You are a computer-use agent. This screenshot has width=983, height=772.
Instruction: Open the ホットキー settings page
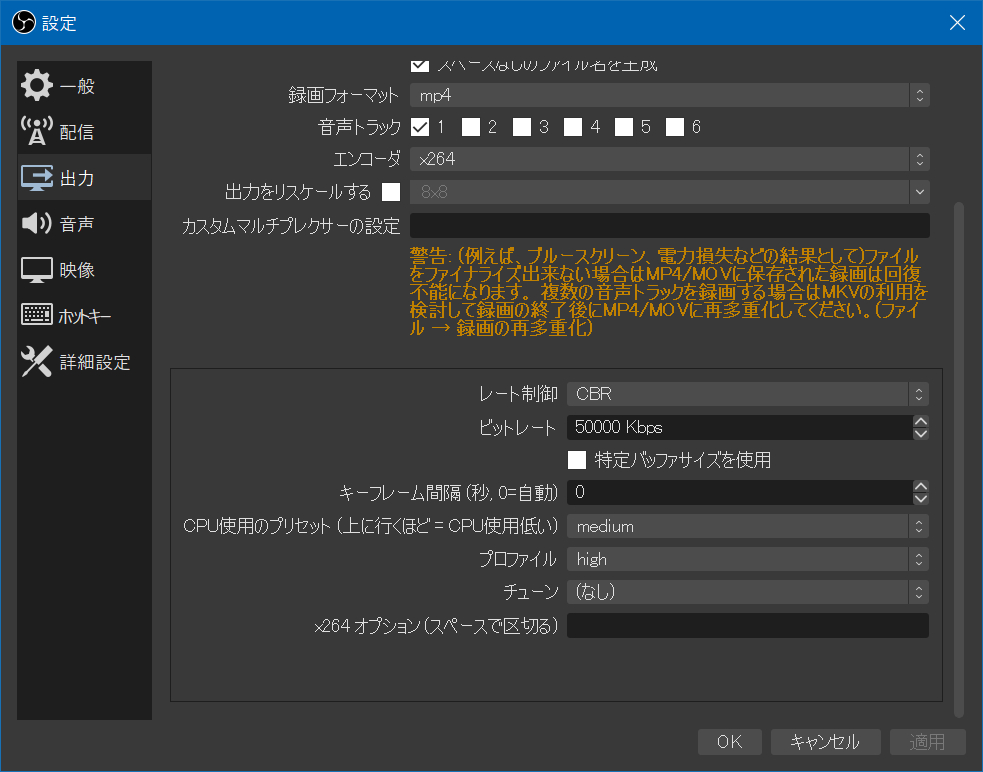[x=84, y=315]
